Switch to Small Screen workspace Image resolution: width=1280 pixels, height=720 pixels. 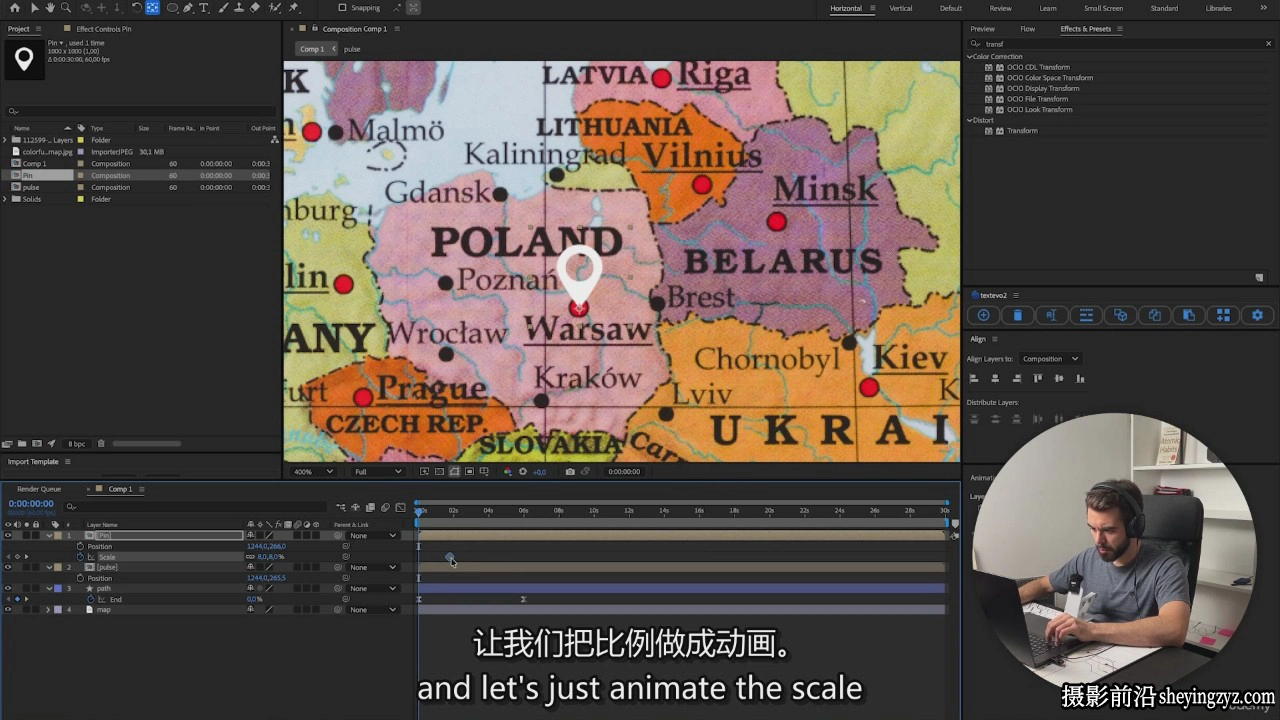pyautogui.click(x=1103, y=8)
